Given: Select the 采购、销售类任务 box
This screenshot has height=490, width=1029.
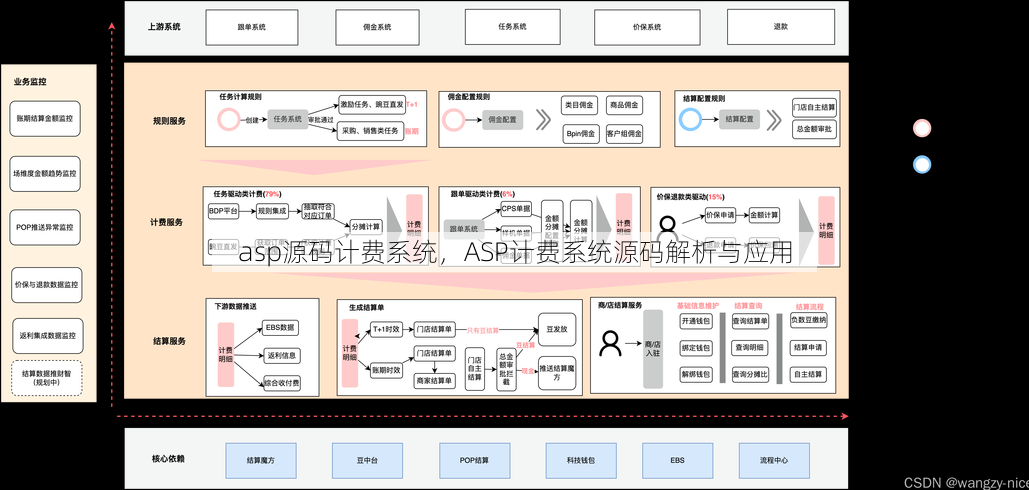Looking at the screenshot, I should pos(371,131).
